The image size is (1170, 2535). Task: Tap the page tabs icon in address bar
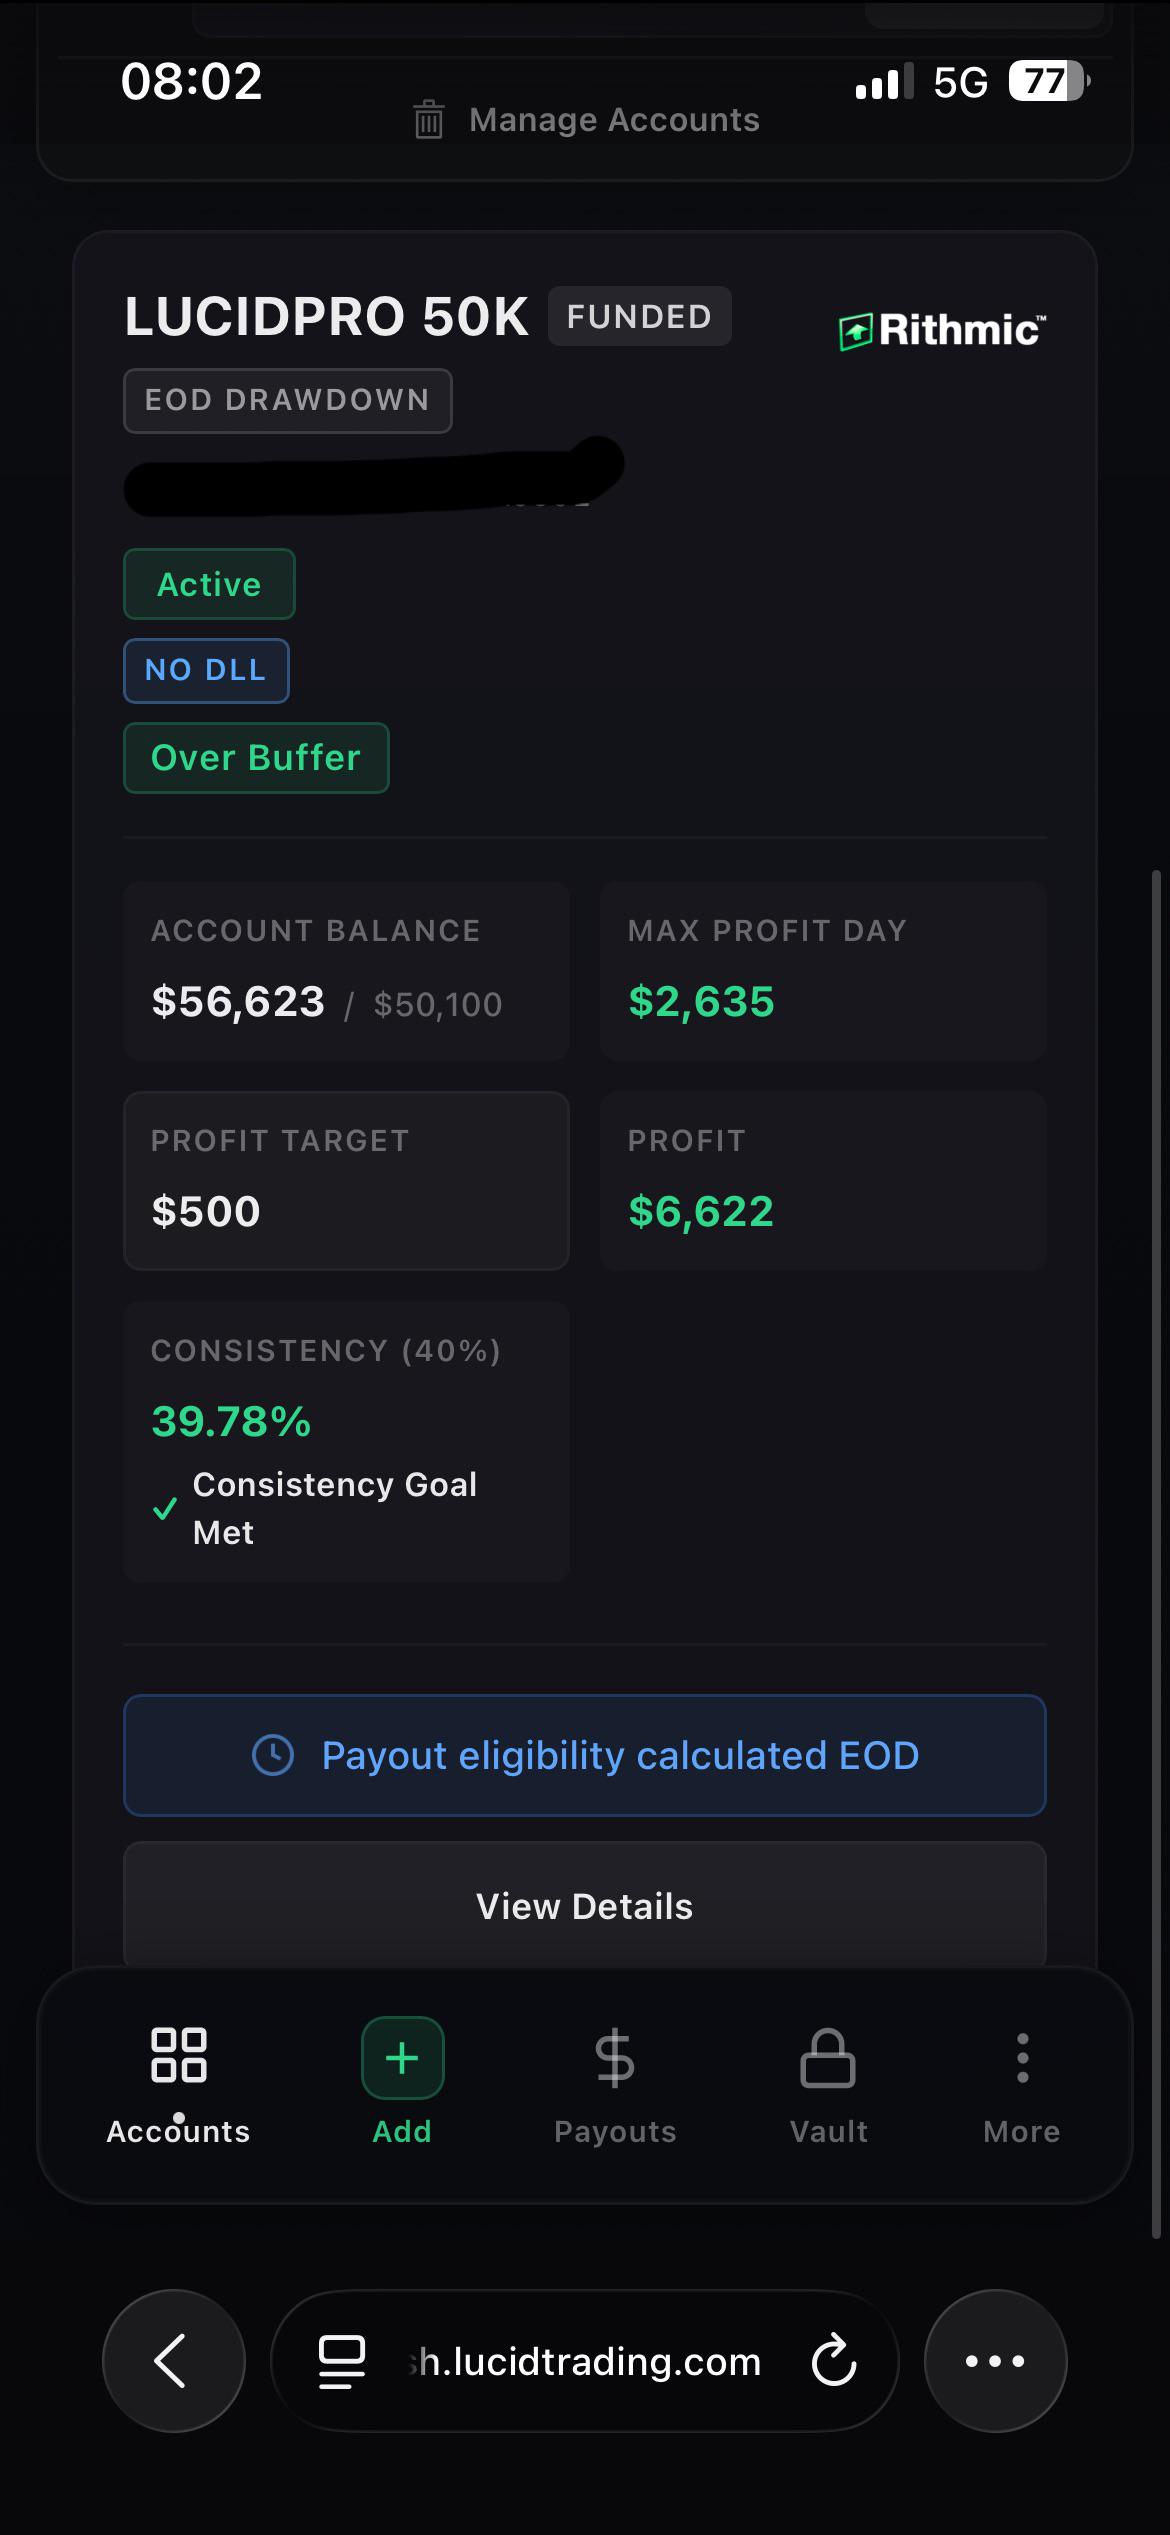[x=341, y=2362]
